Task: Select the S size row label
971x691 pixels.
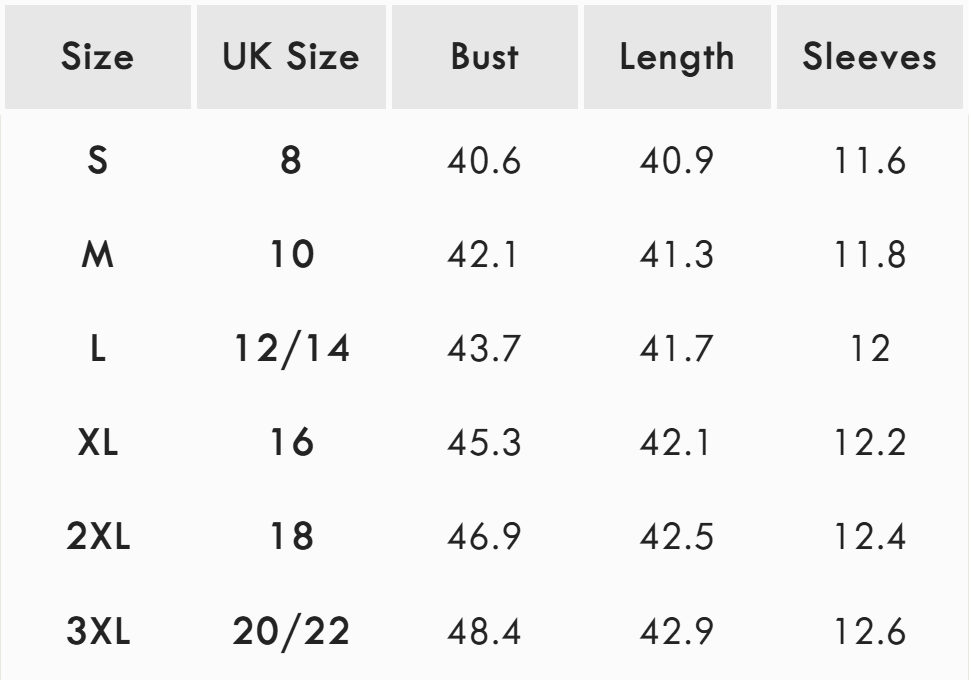Action: coord(97,161)
